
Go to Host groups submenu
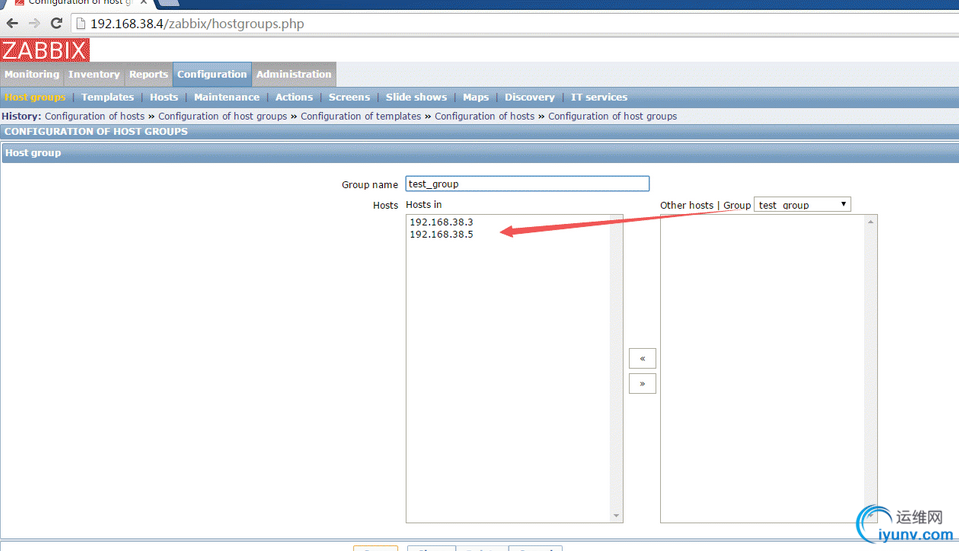click(x=35, y=97)
